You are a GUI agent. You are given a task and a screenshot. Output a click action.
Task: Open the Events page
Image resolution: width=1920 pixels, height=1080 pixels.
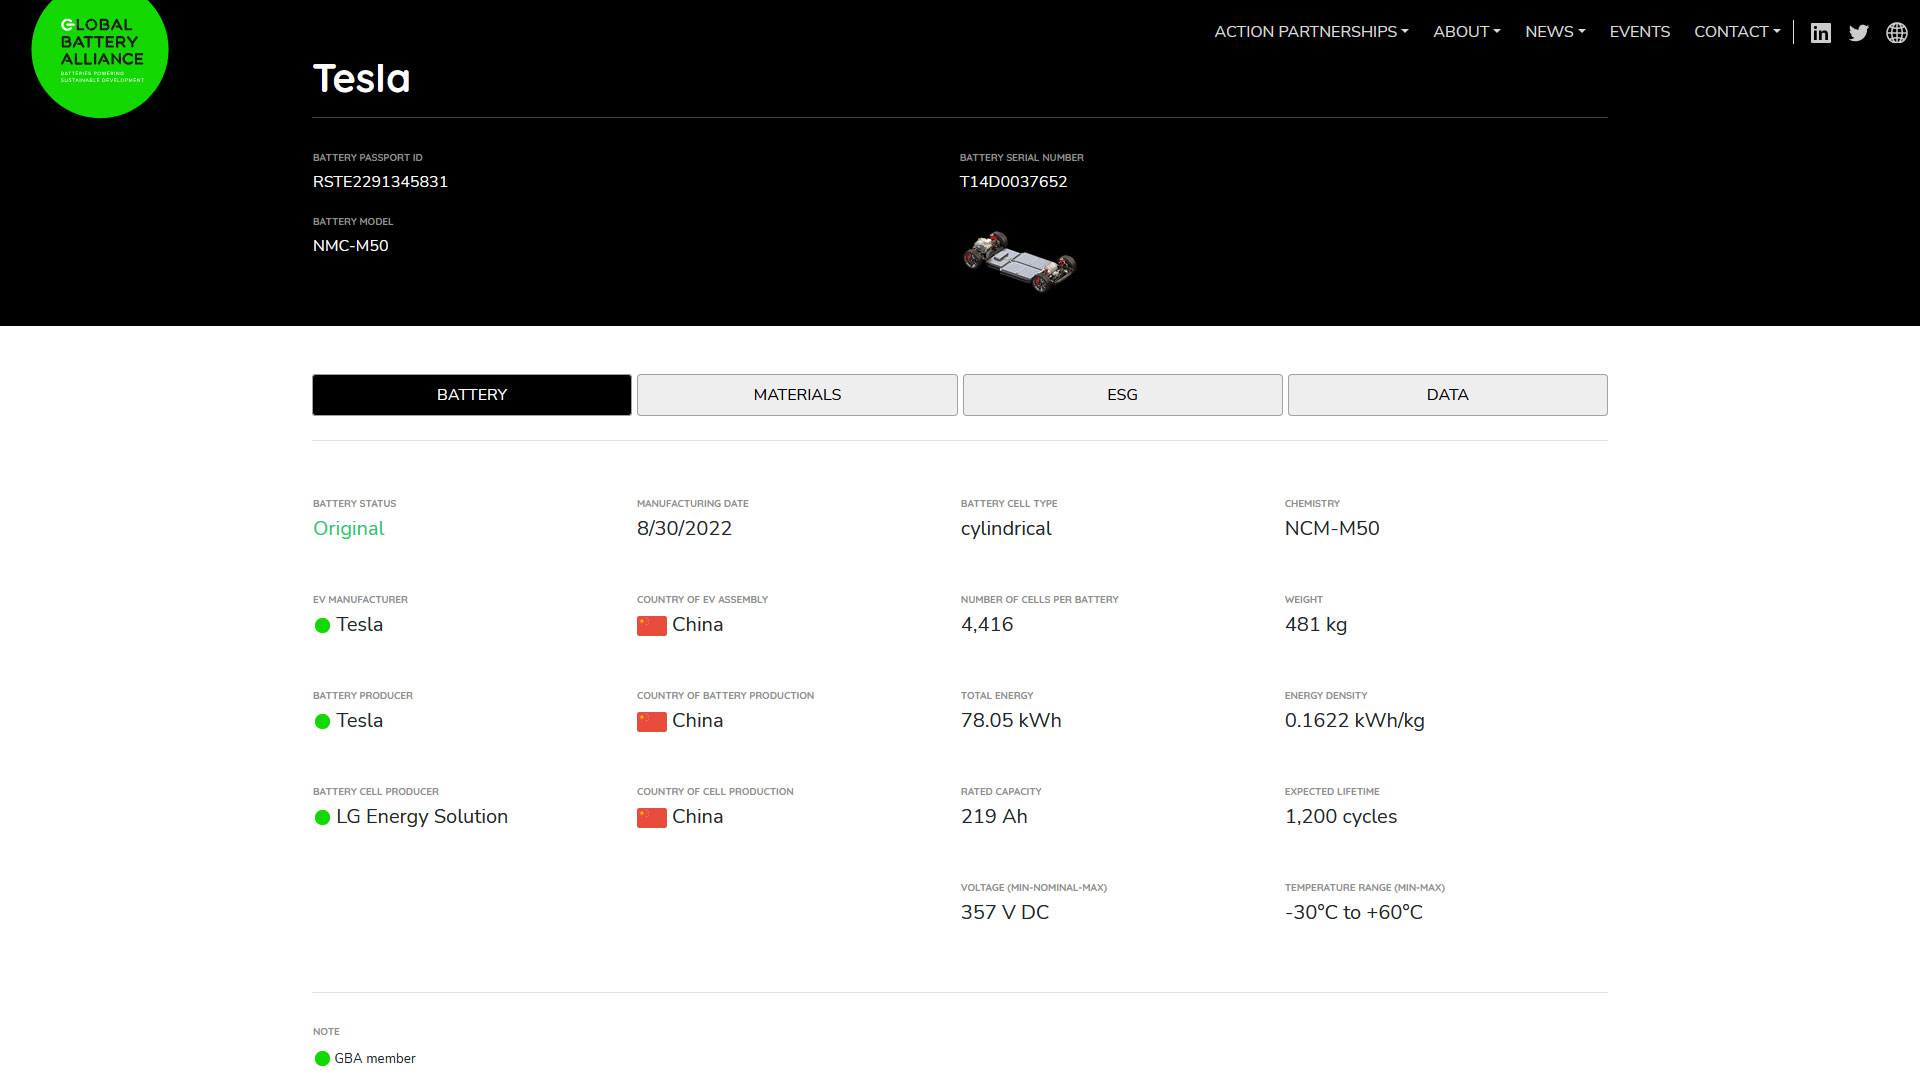[1640, 32]
